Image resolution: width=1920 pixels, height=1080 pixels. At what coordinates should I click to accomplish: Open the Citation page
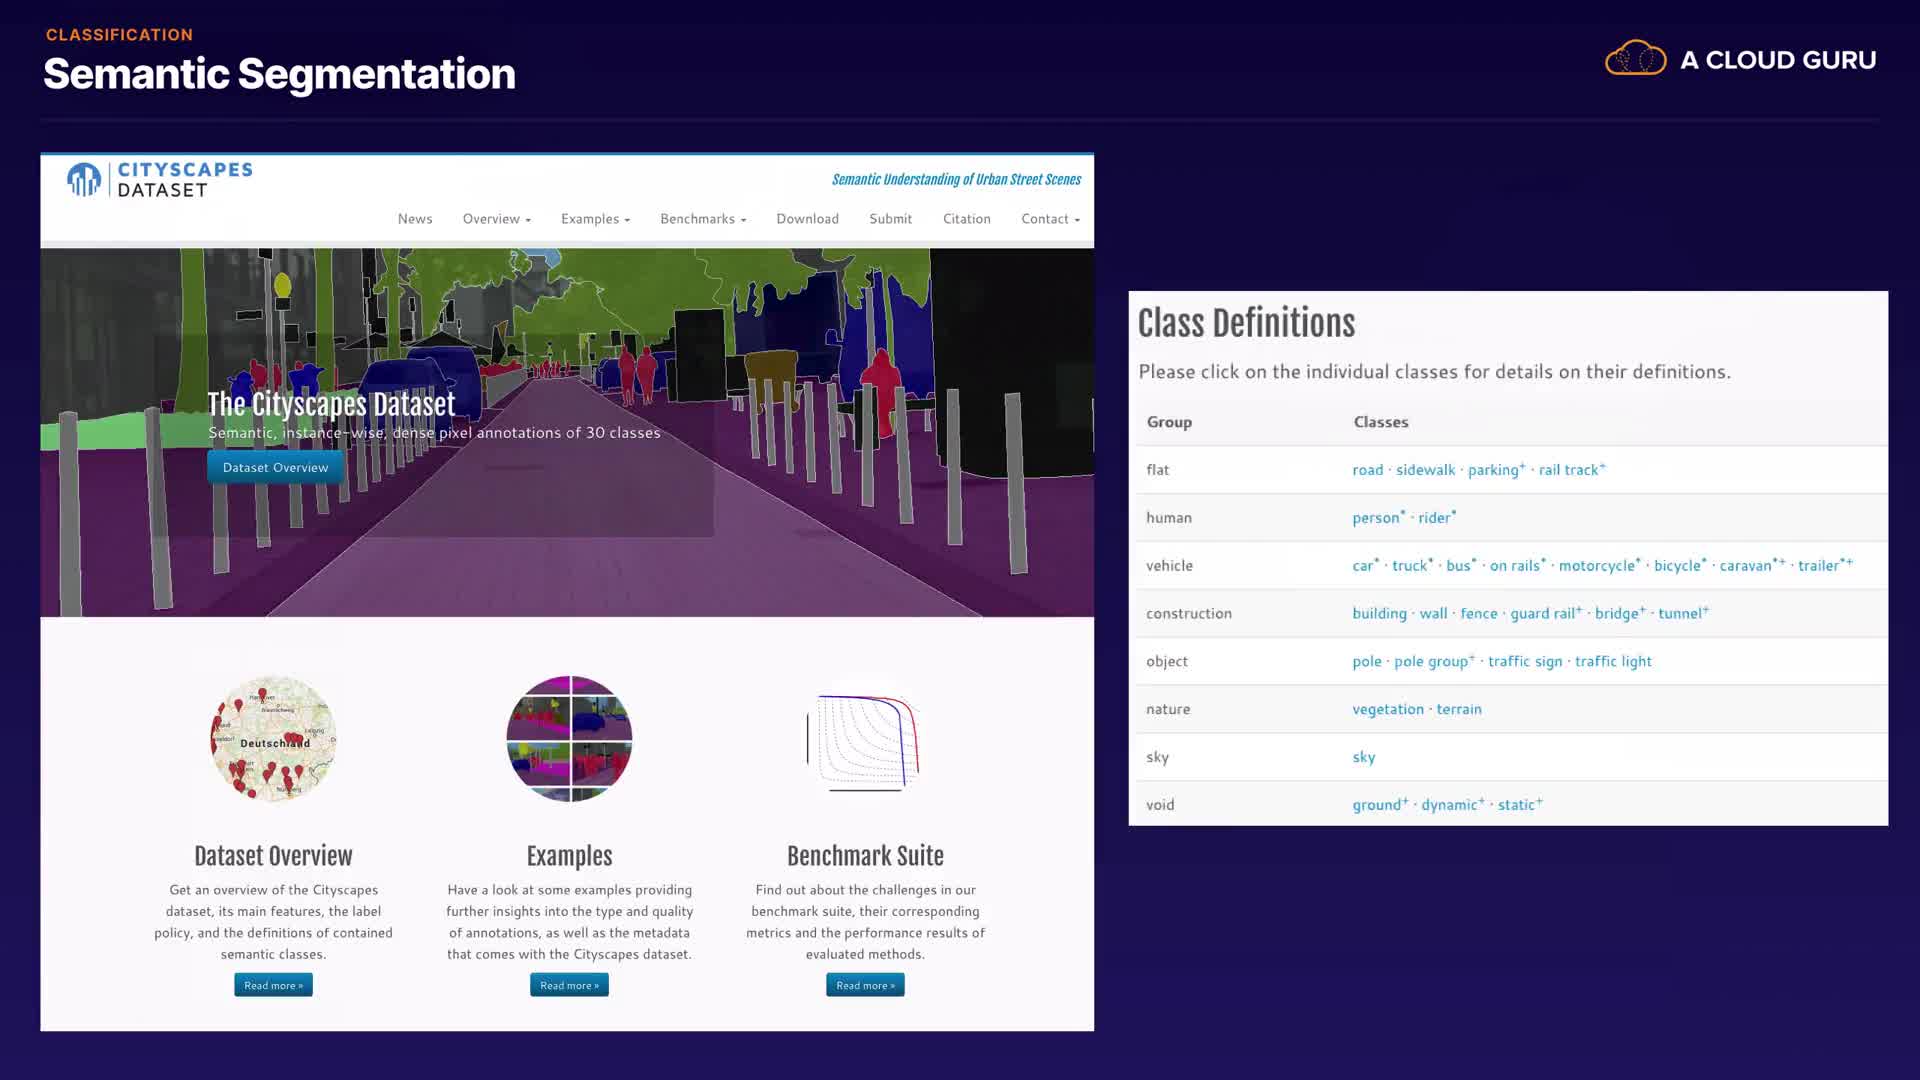point(966,219)
